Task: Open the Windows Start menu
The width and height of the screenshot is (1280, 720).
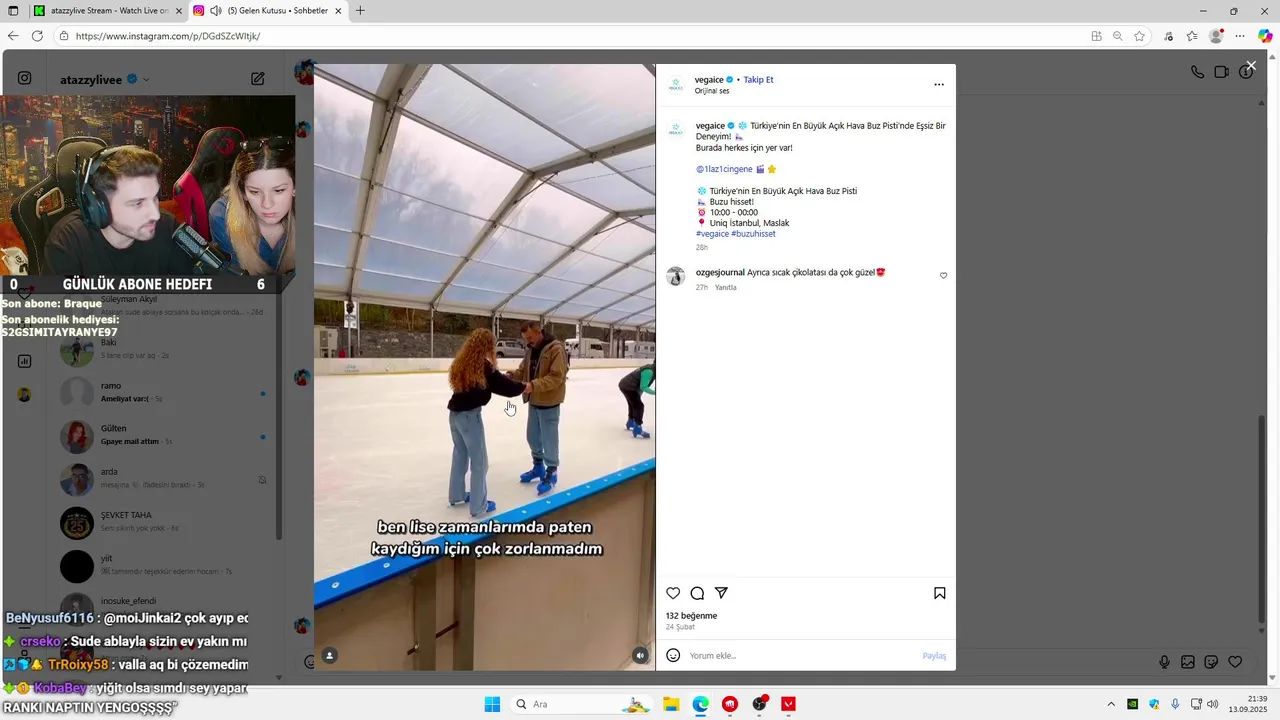Action: (x=492, y=704)
